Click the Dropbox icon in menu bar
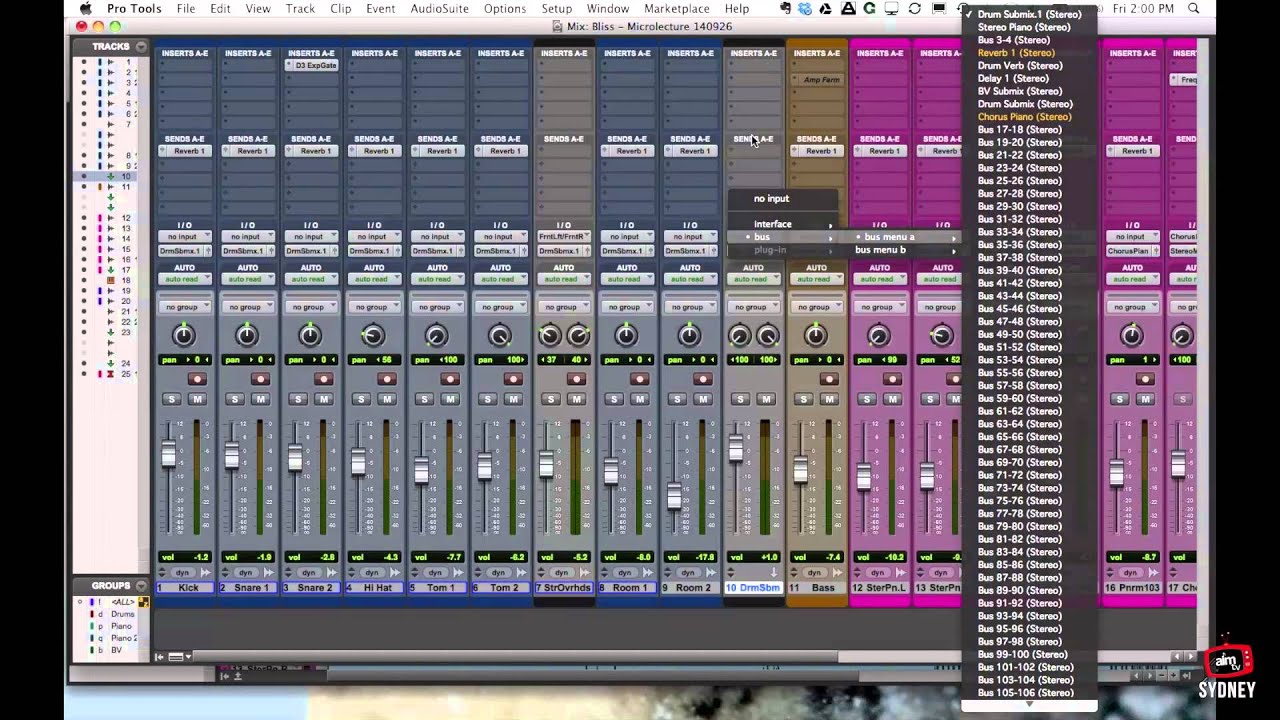Image resolution: width=1280 pixels, height=720 pixels. coord(804,8)
